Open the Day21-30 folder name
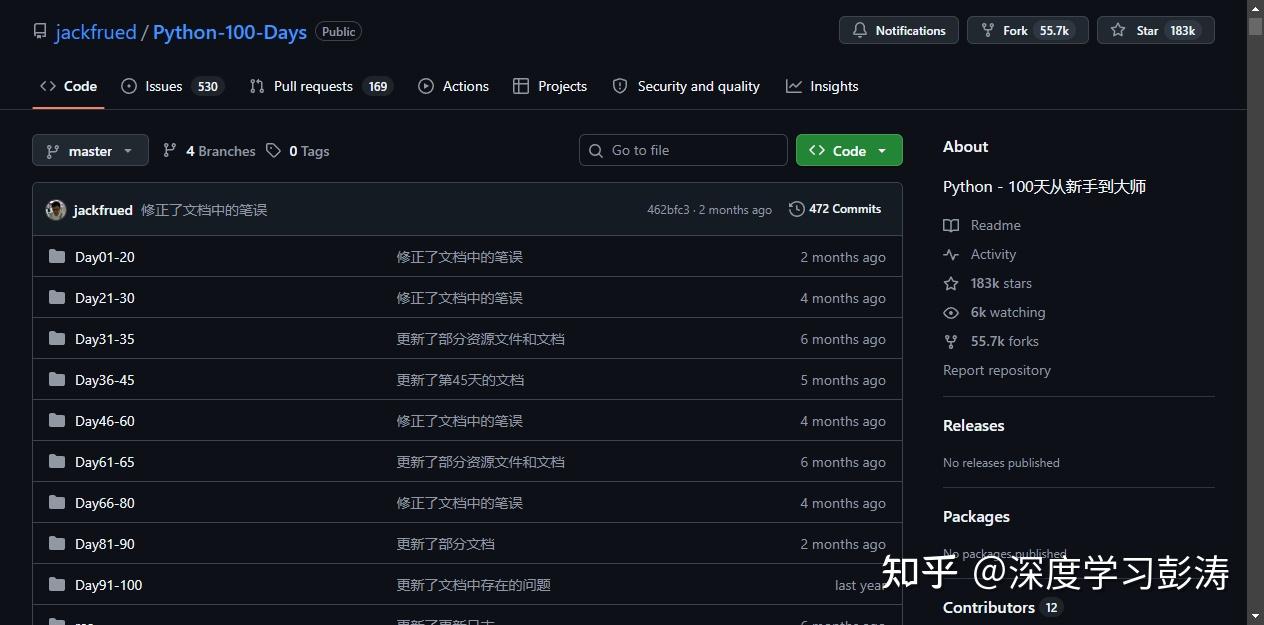The image size is (1264, 625). tap(105, 298)
